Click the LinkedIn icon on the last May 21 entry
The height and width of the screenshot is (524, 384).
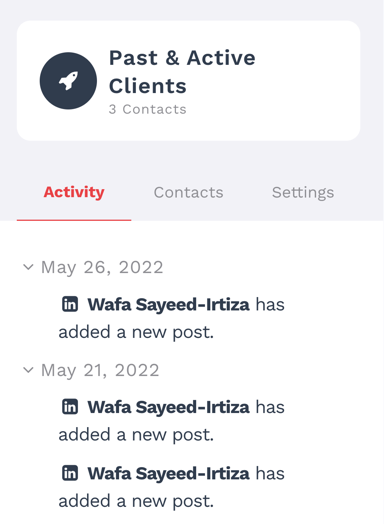pyautogui.click(x=70, y=473)
